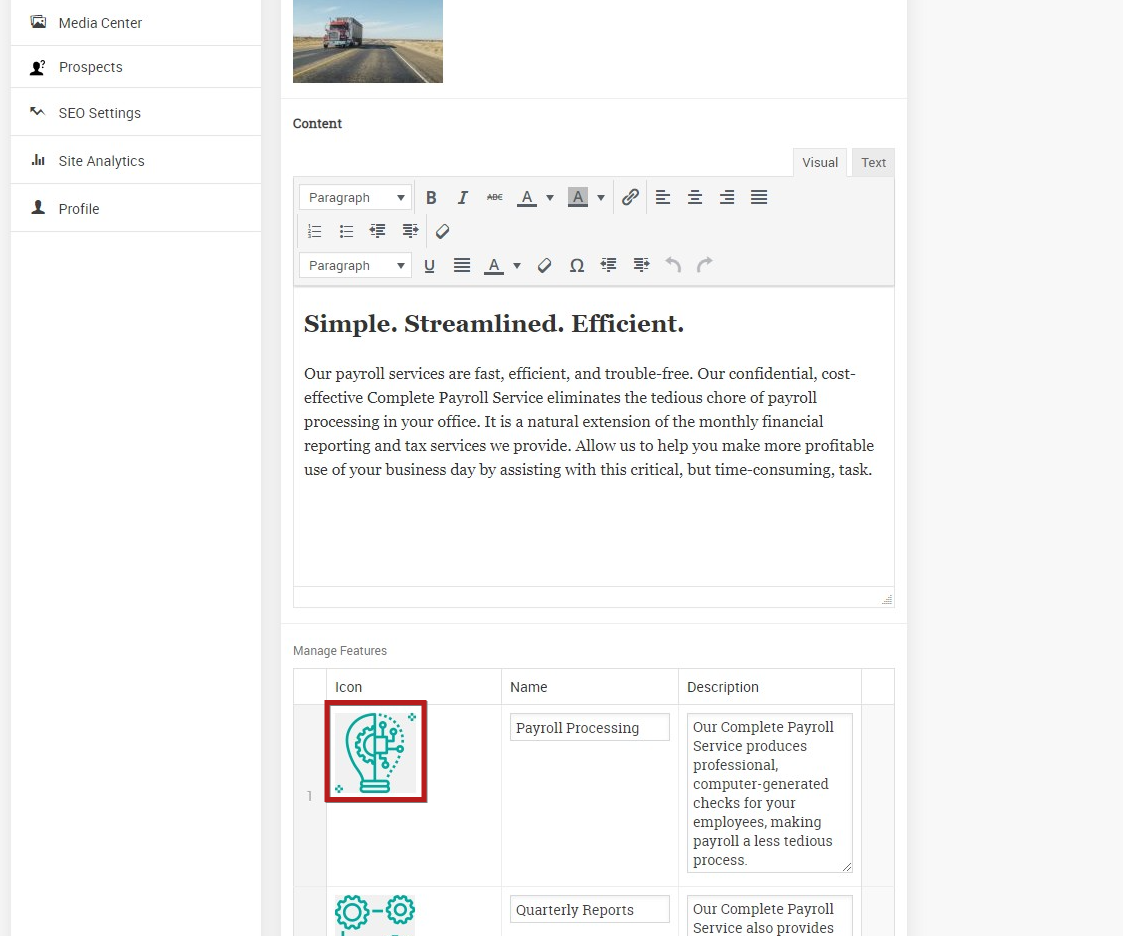Click the Payroll Processing description resize corner
The width and height of the screenshot is (1123, 936).
pos(847,867)
